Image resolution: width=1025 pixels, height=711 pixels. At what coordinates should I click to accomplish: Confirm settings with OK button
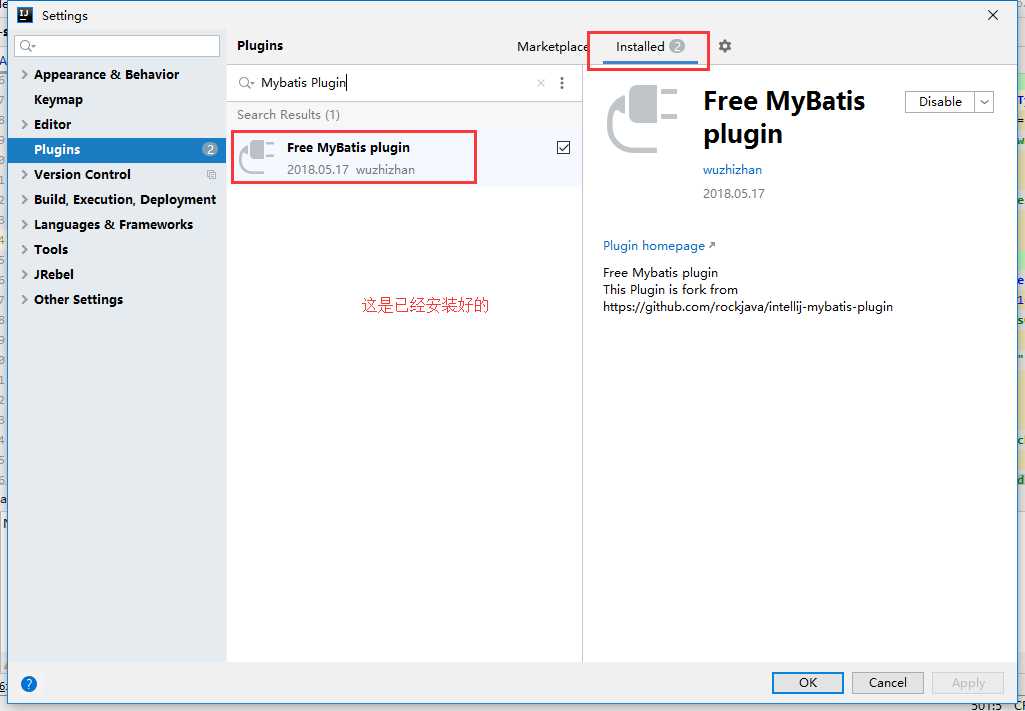(x=808, y=682)
